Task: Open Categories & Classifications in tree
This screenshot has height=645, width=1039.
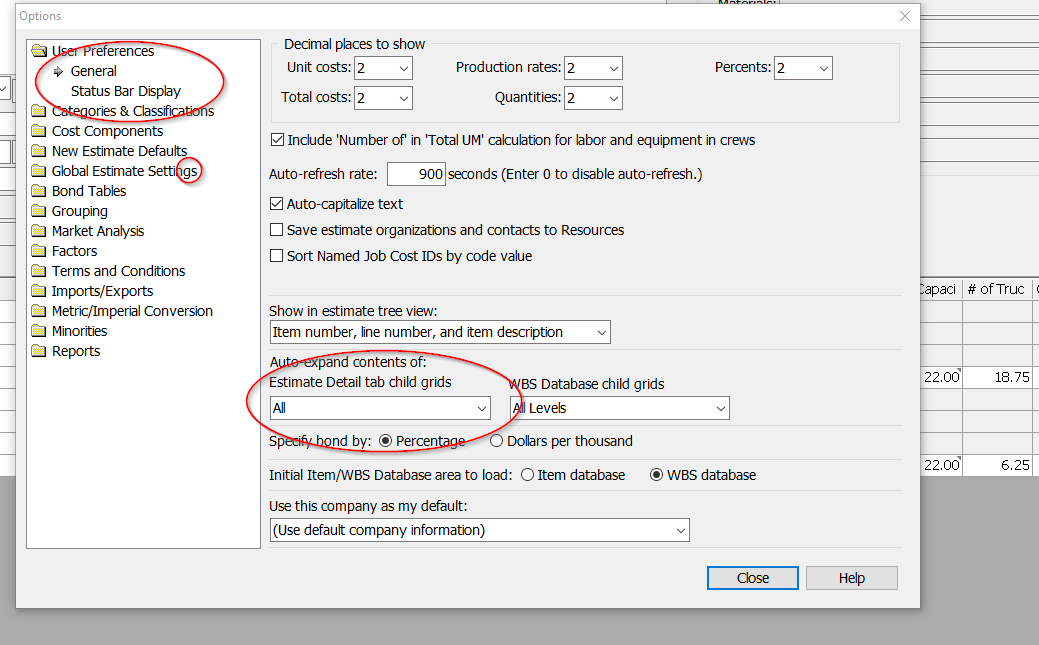Action: click(133, 111)
